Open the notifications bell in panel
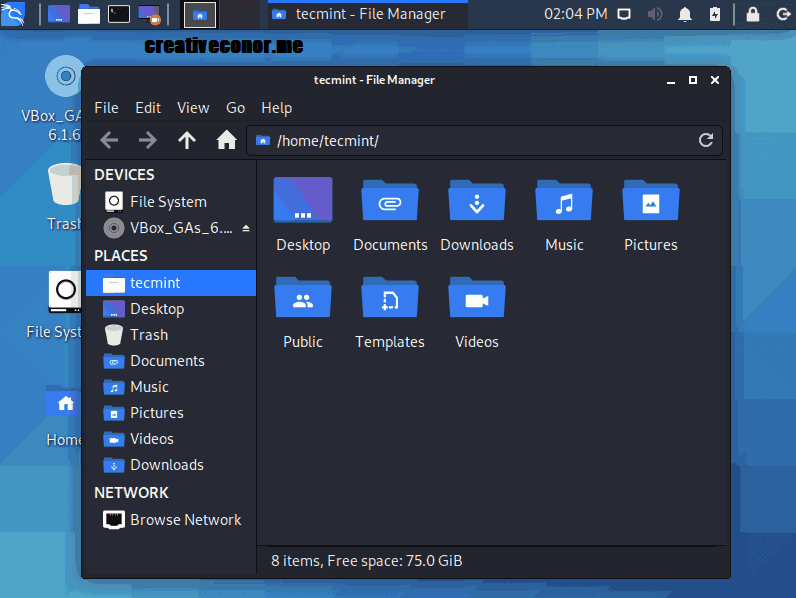This screenshot has height=598, width=796. click(x=685, y=14)
